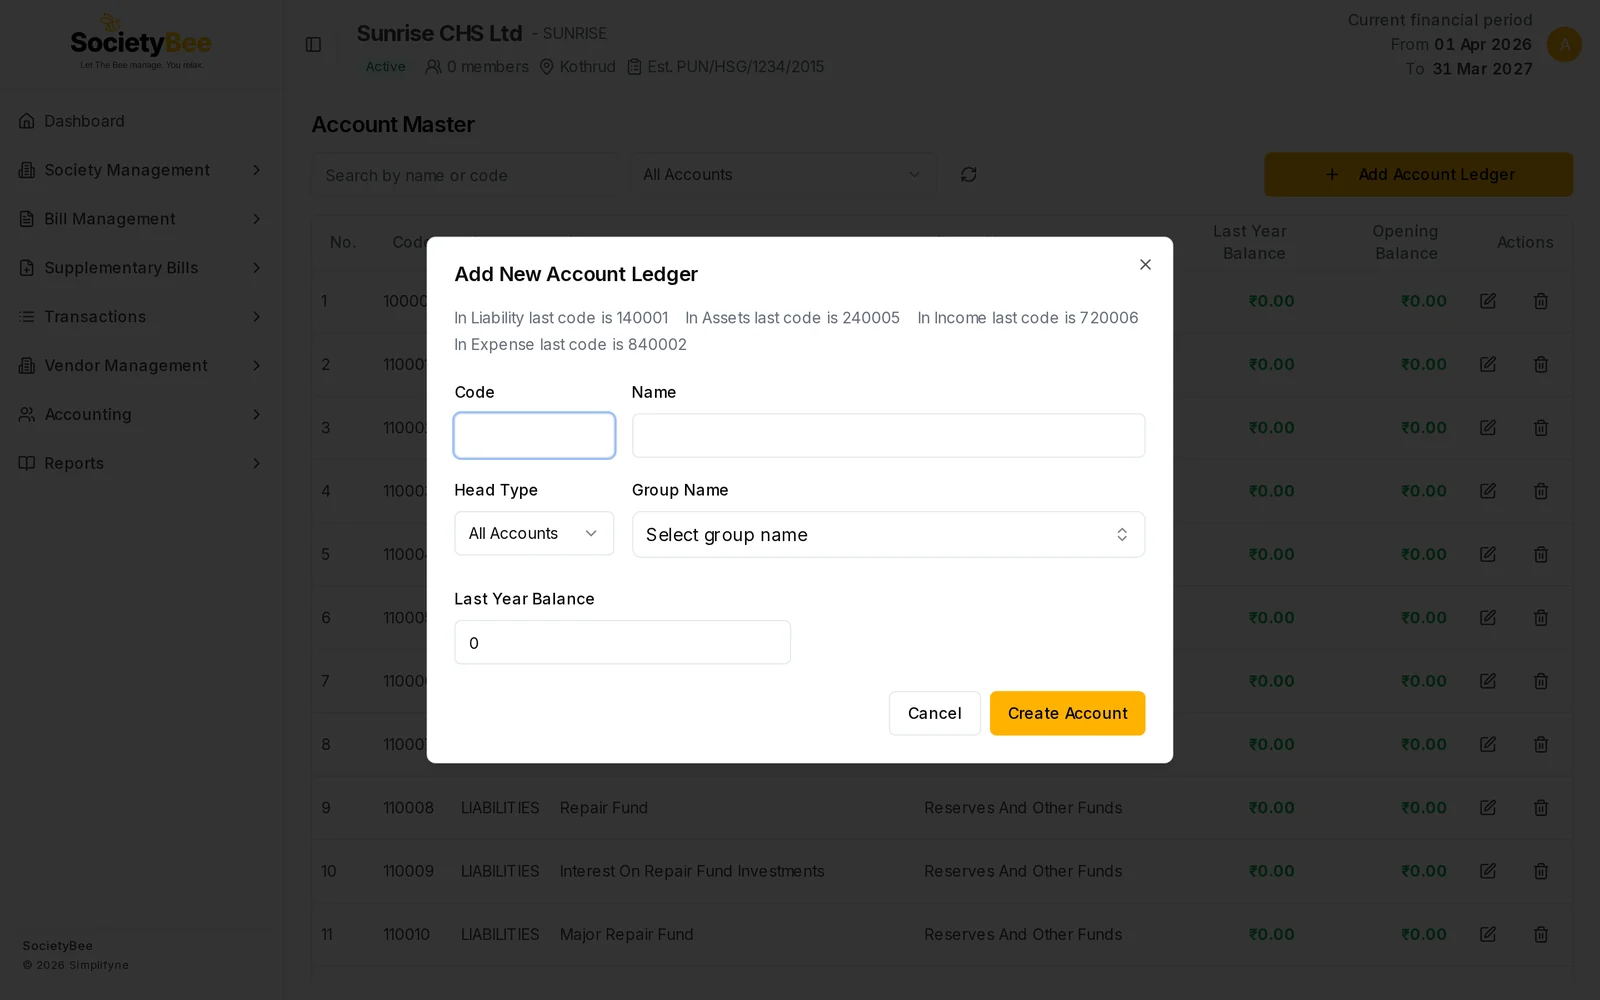Expand Transactions menu

(140, 317)
